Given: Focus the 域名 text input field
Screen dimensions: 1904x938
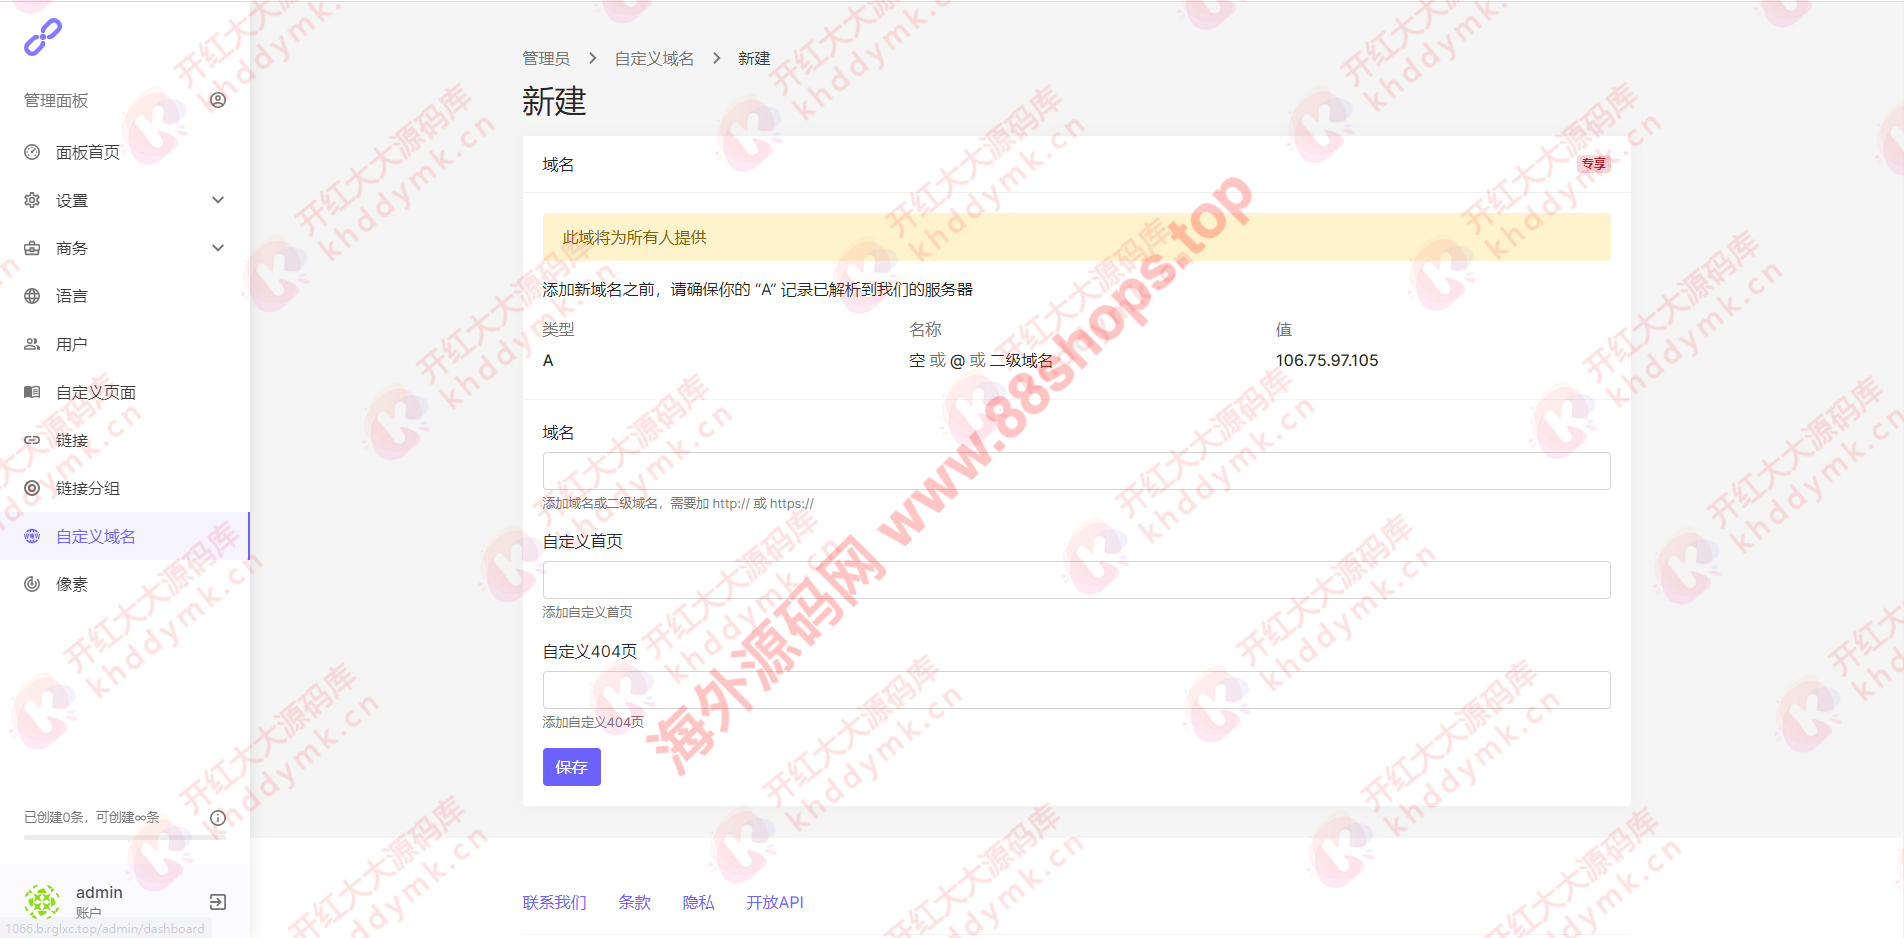Looking at the screenshot, I should [x=1076, y=471].
